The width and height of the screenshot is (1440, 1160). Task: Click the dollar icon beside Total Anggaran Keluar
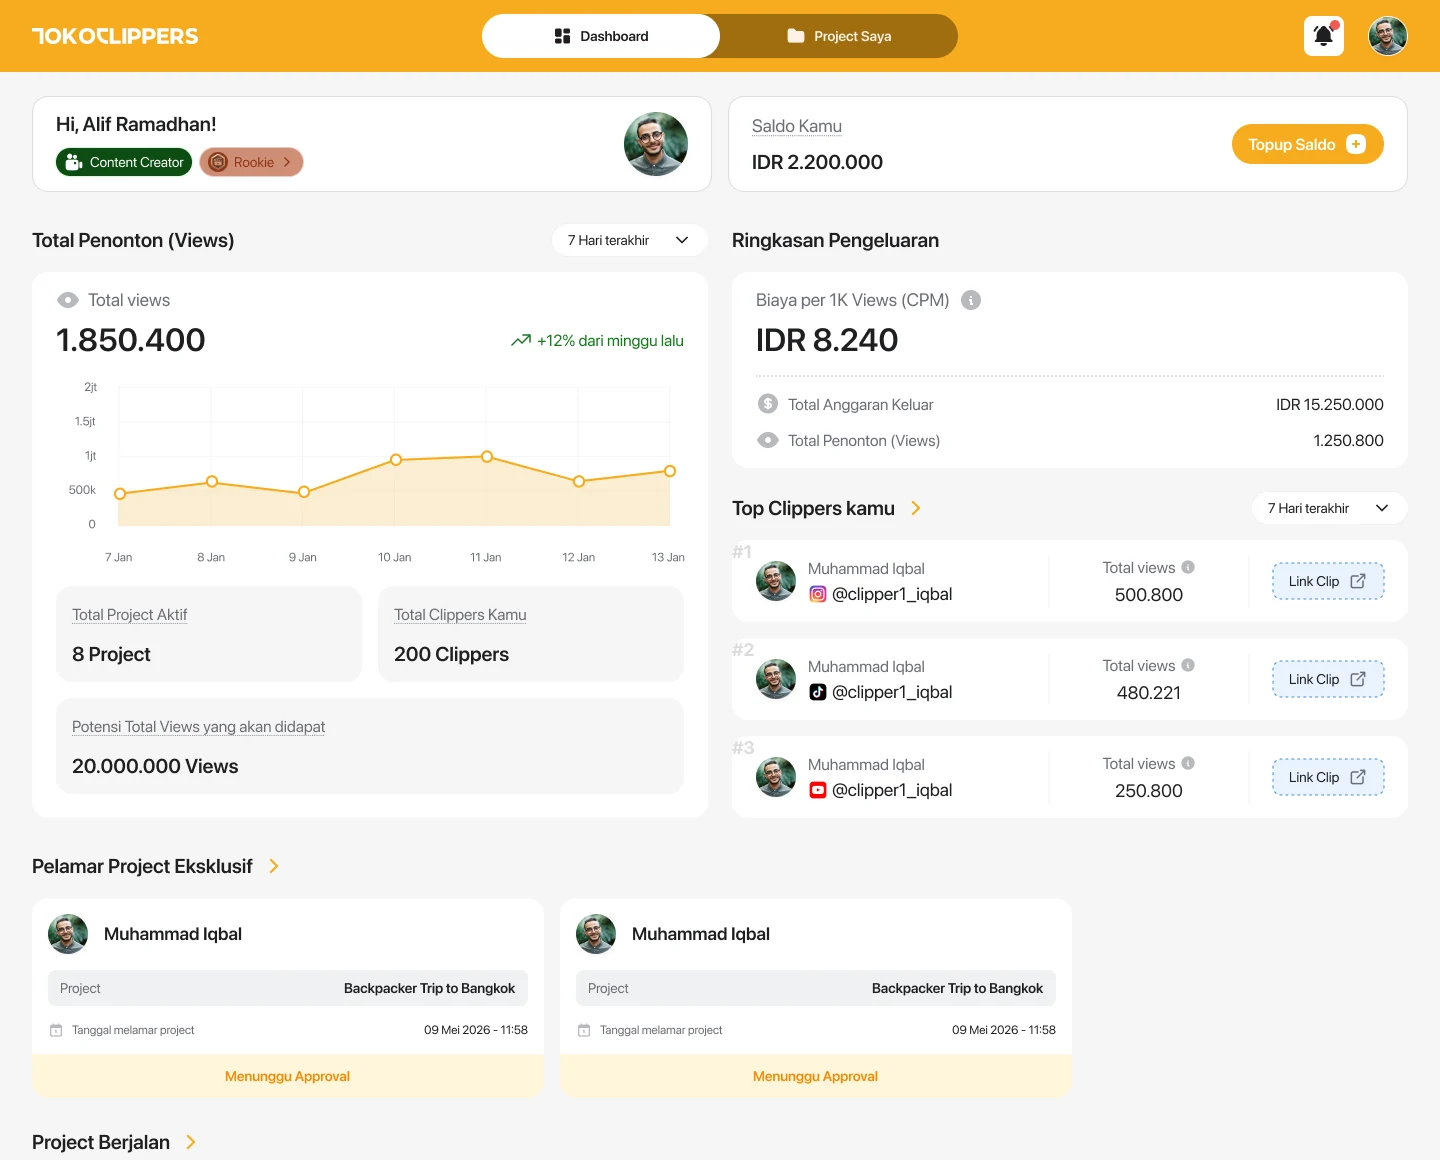(x=768, y=404)
